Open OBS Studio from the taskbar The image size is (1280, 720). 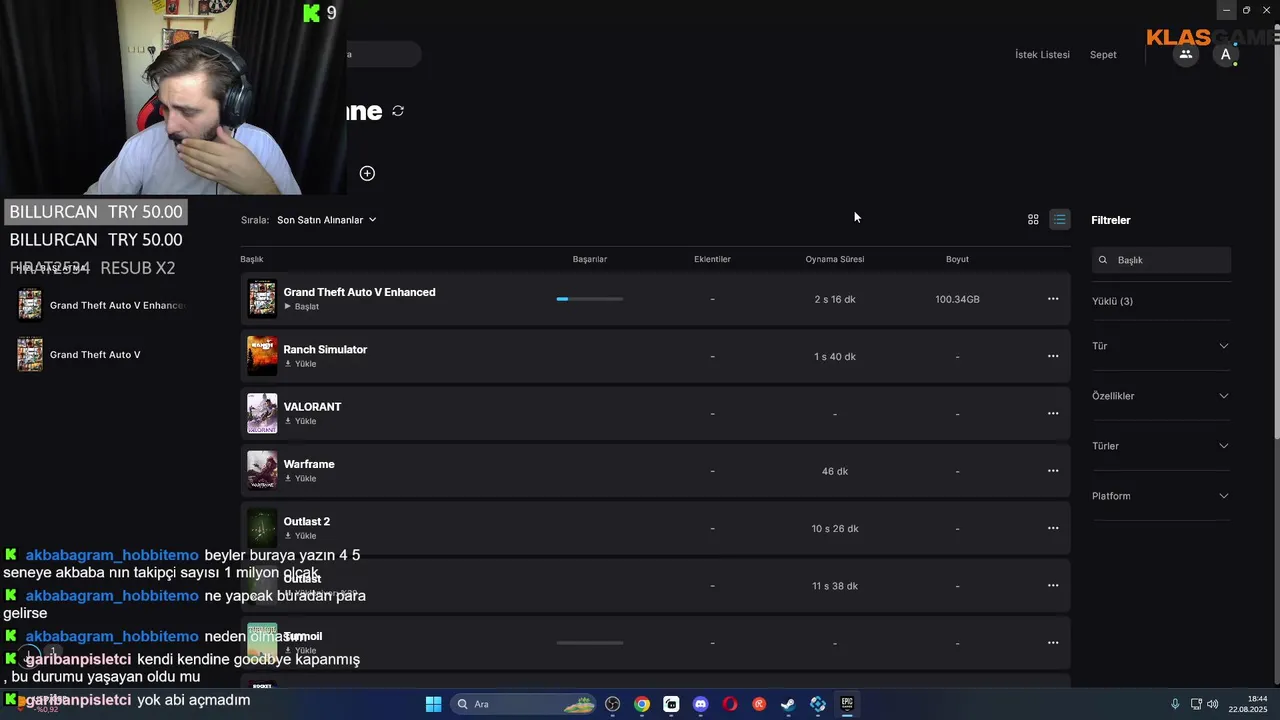(613, 704)
